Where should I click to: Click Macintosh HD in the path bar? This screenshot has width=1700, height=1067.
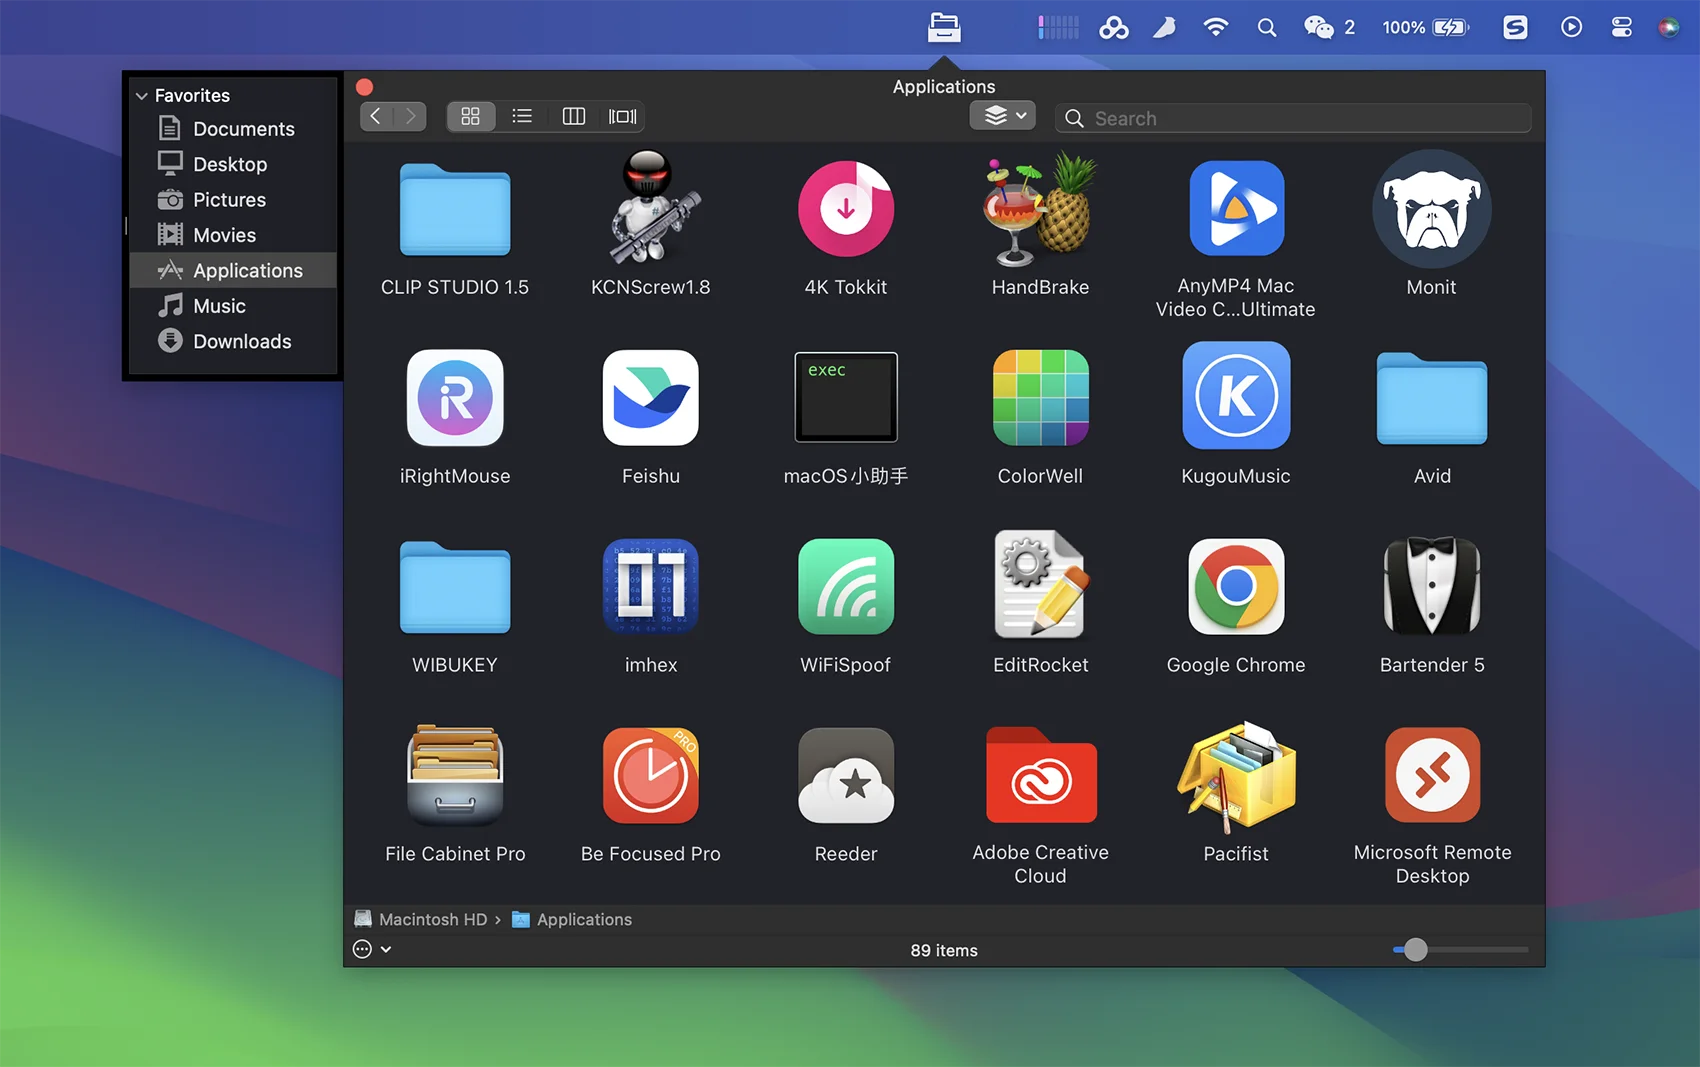[x=421, y=919]
